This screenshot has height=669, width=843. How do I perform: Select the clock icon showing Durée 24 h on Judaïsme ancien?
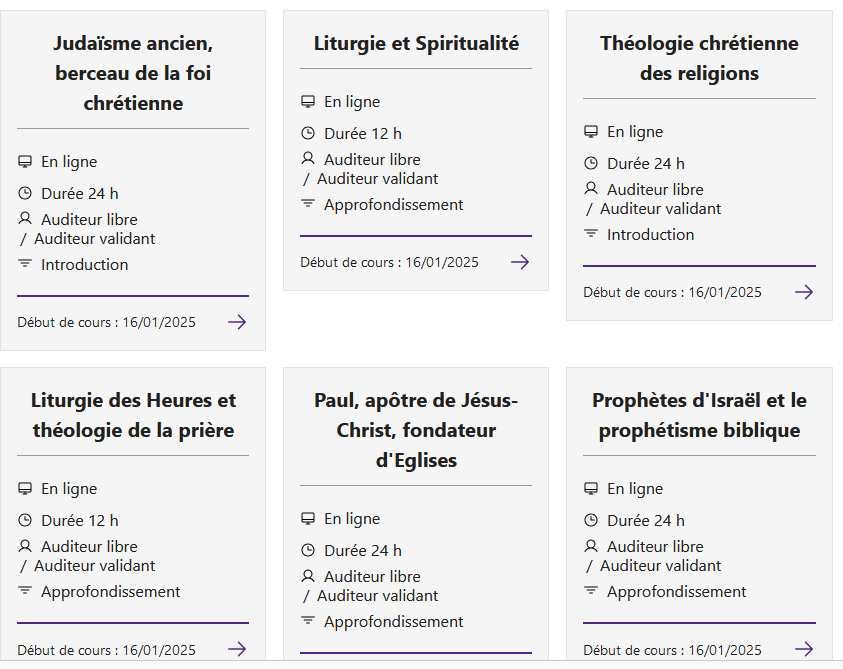click(x=25, y=193)
